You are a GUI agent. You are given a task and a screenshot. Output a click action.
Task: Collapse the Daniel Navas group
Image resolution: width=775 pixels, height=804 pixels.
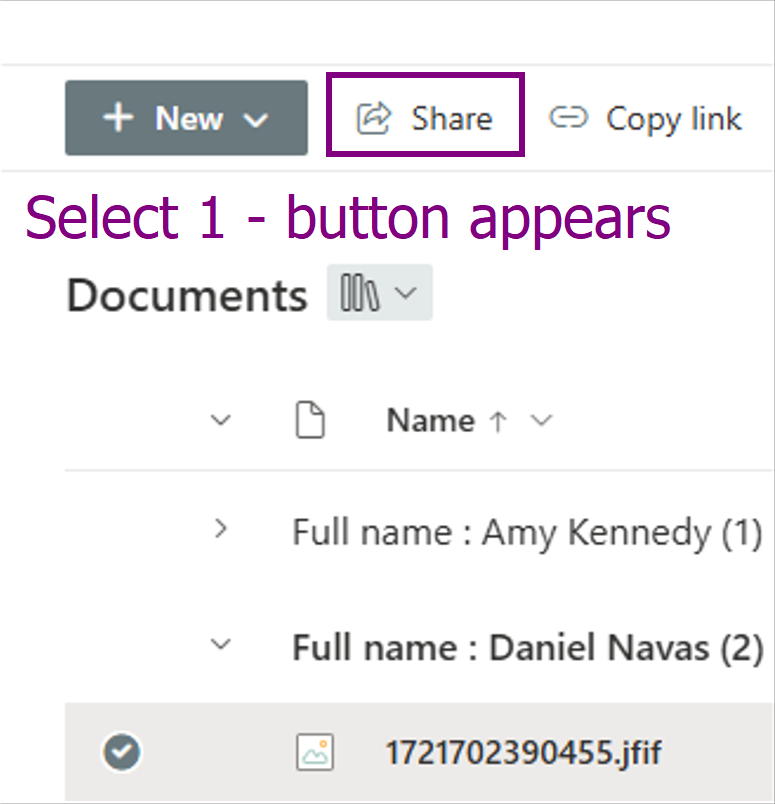(x=221, y=644)
